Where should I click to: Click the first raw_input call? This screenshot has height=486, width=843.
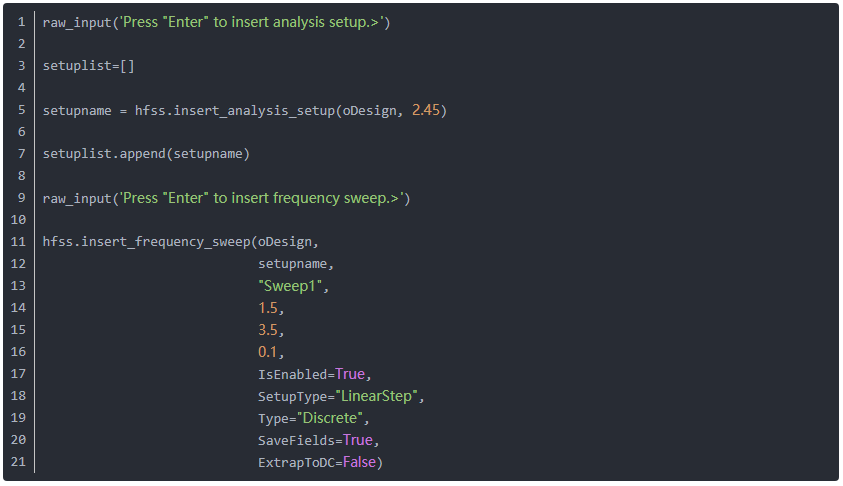point(78,22)
